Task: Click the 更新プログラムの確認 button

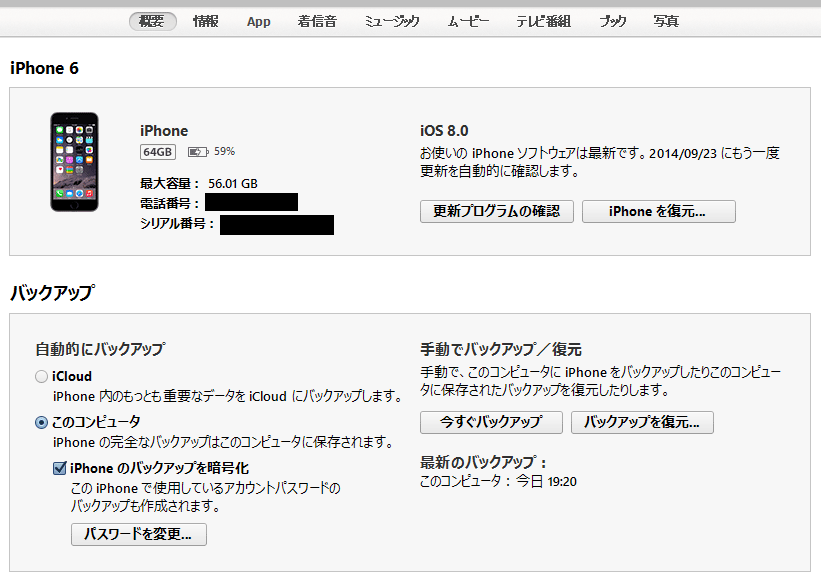Action: [x=496, y=212]
